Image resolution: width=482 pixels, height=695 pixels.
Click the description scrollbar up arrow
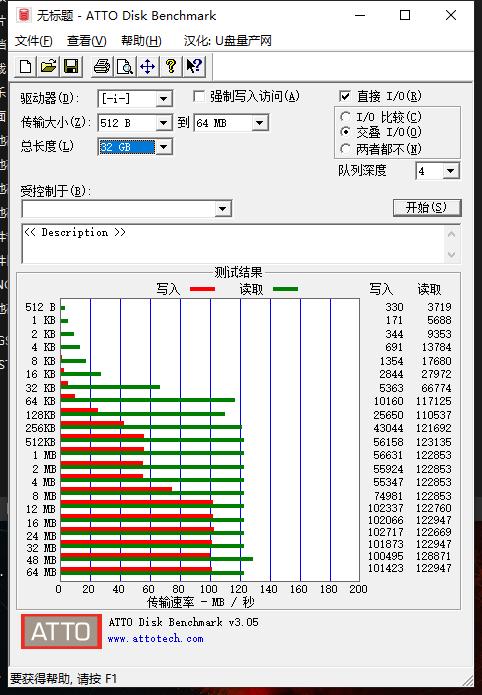(x=451, y=234)
